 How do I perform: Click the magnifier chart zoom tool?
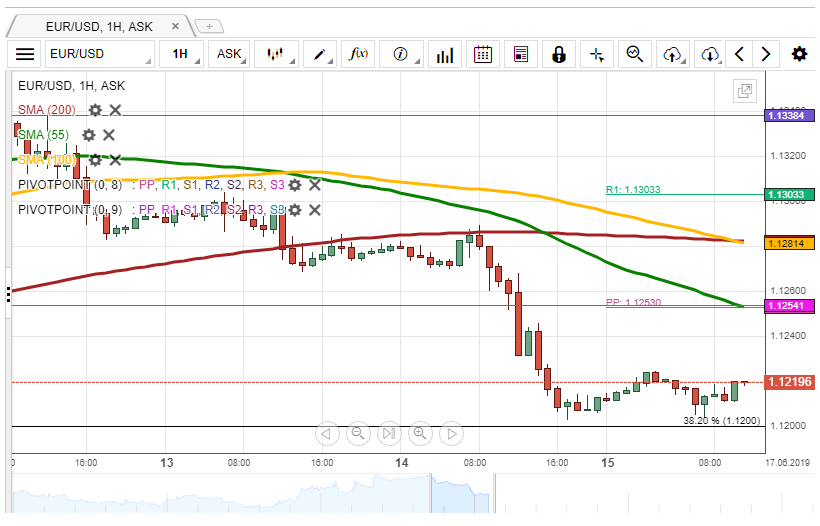click(x=634, y=54)
